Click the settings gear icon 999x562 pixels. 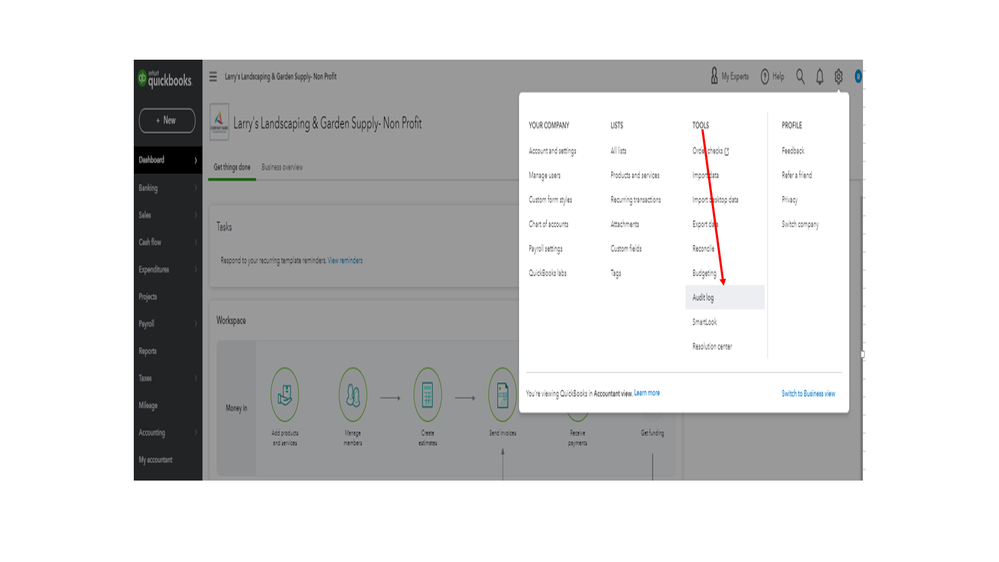pos(838,76)
